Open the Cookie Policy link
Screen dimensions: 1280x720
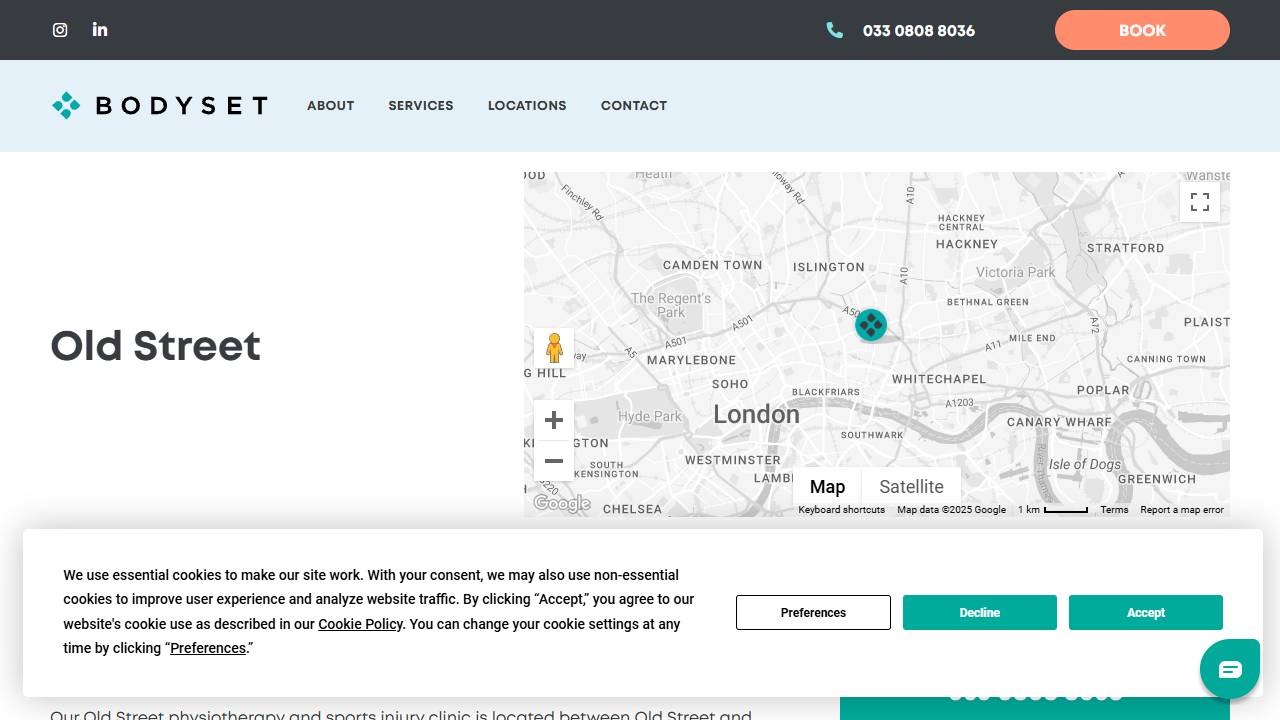[360, 624]
